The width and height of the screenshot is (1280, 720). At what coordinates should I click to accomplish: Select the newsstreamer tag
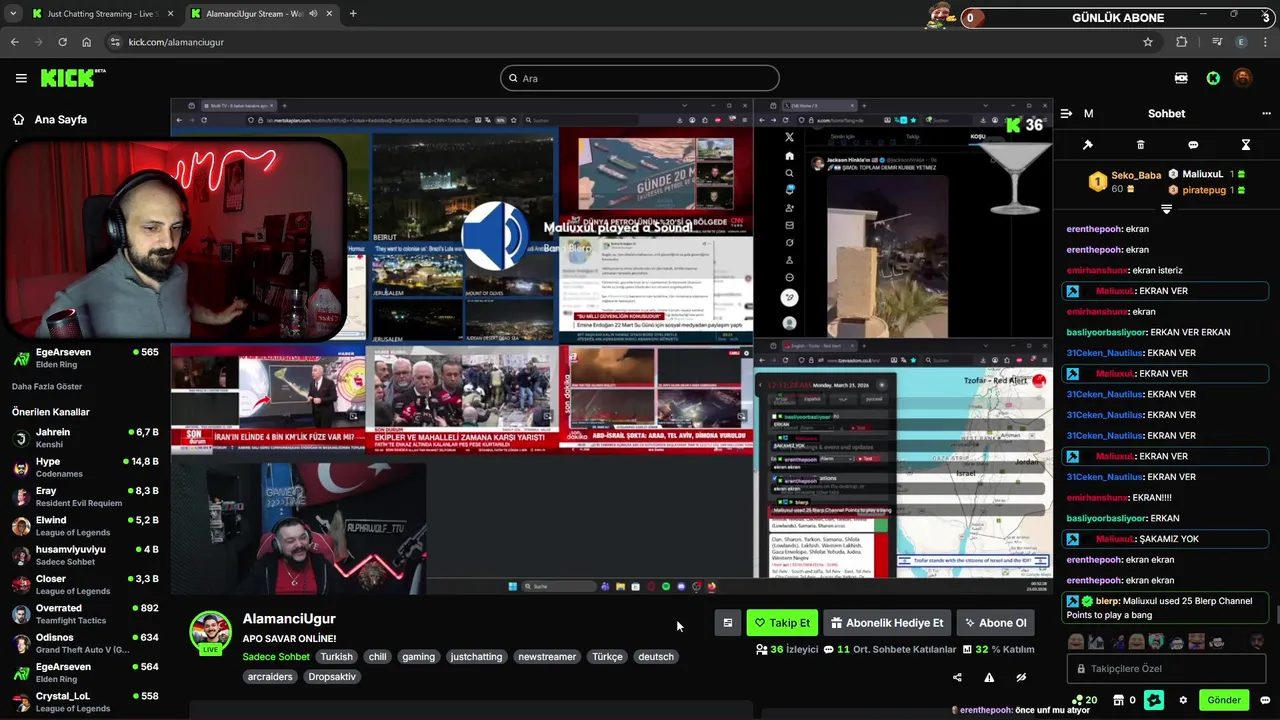coord(547,657)
